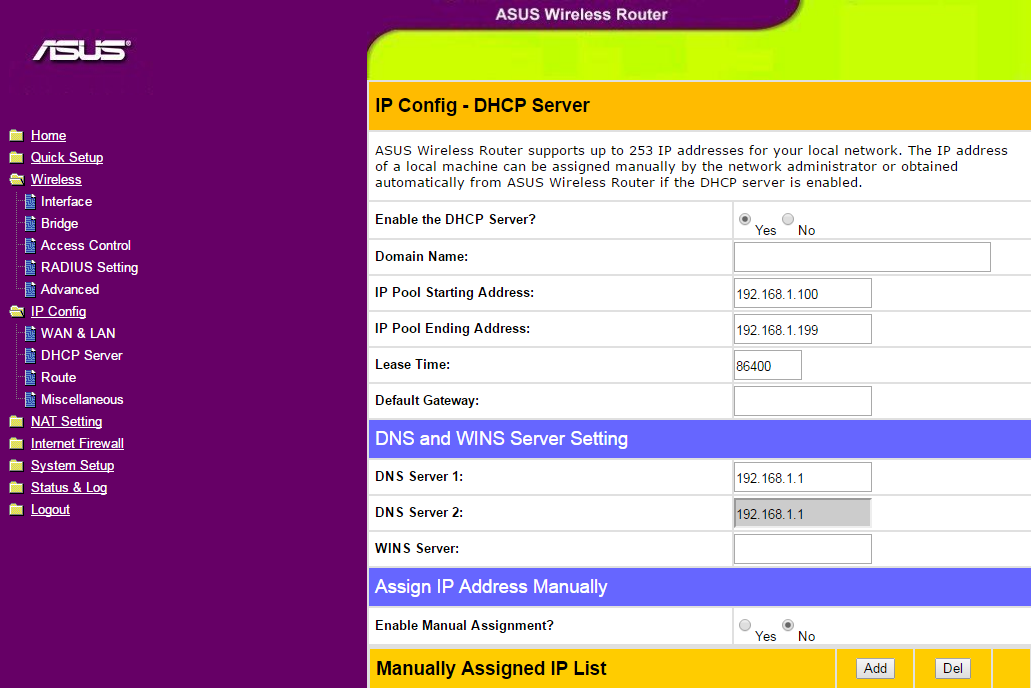
Task: Click the Lease Time field
Action: coord(768,365)
